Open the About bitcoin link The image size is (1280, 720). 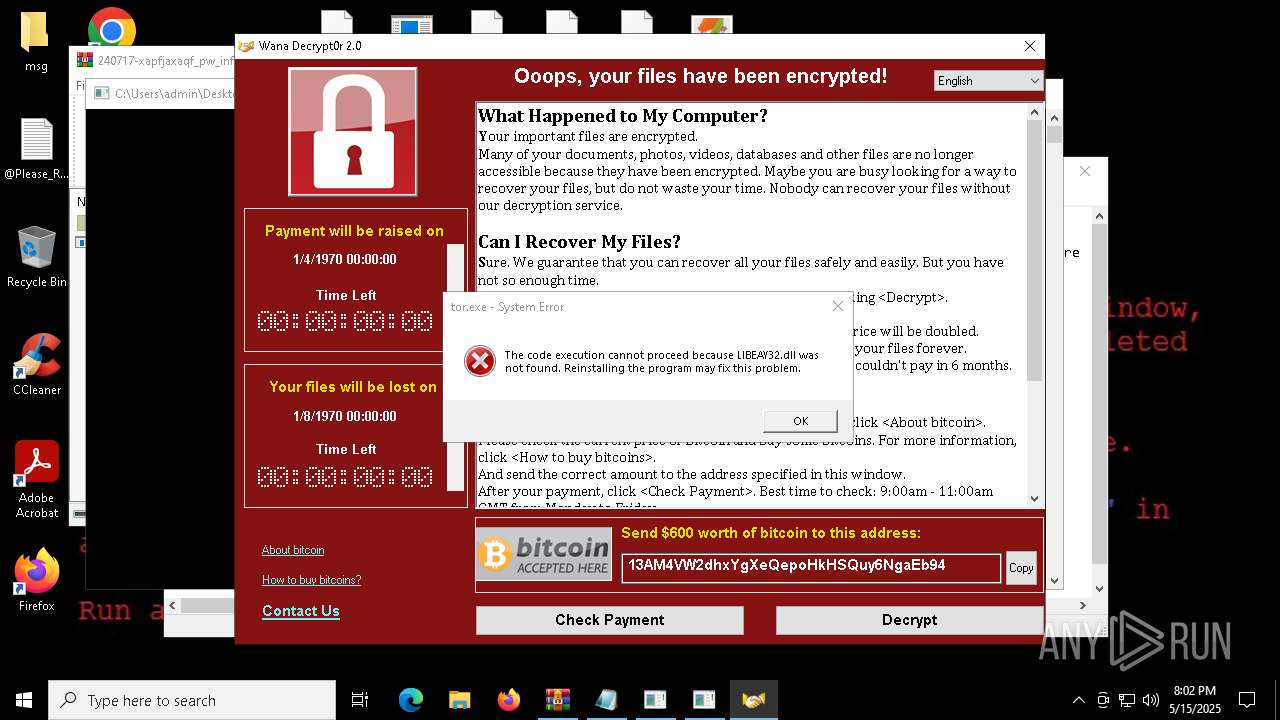(x=293, y=550)
